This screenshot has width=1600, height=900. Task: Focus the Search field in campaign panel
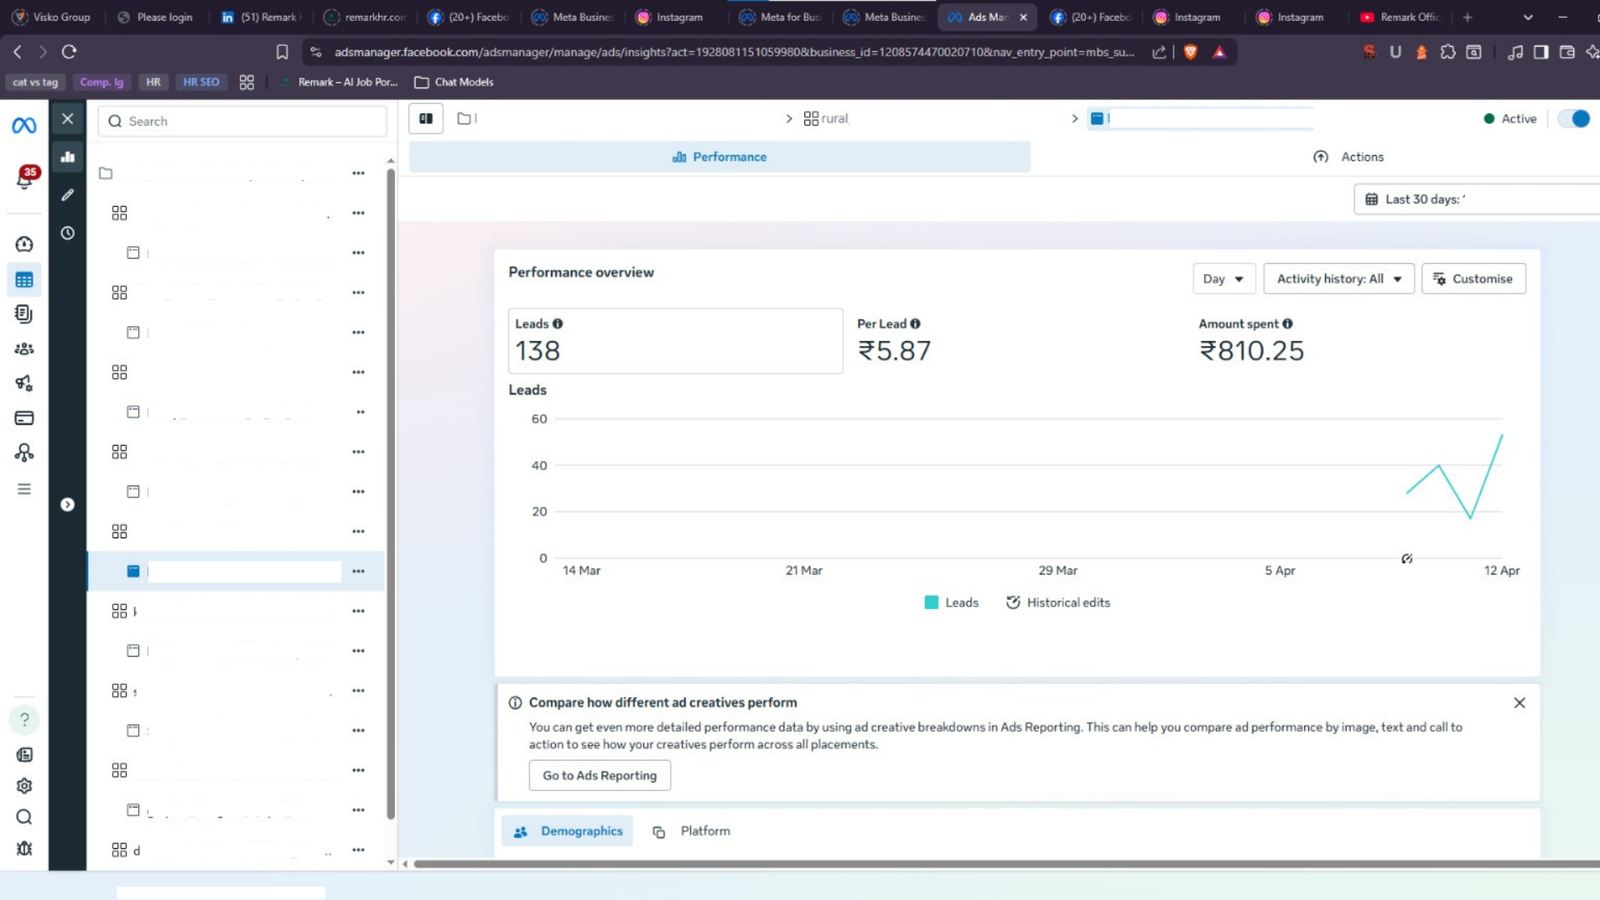tap(242, 121)
